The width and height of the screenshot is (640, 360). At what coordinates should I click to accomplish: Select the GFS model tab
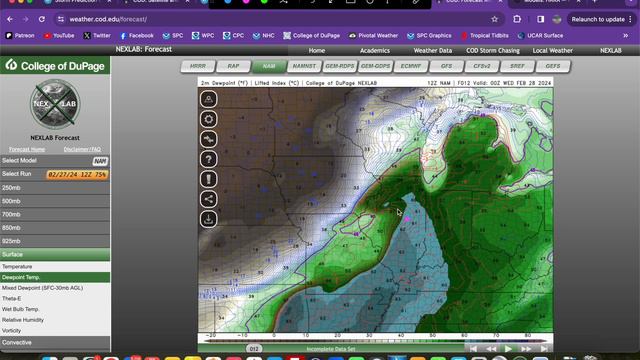pos(447,66)
